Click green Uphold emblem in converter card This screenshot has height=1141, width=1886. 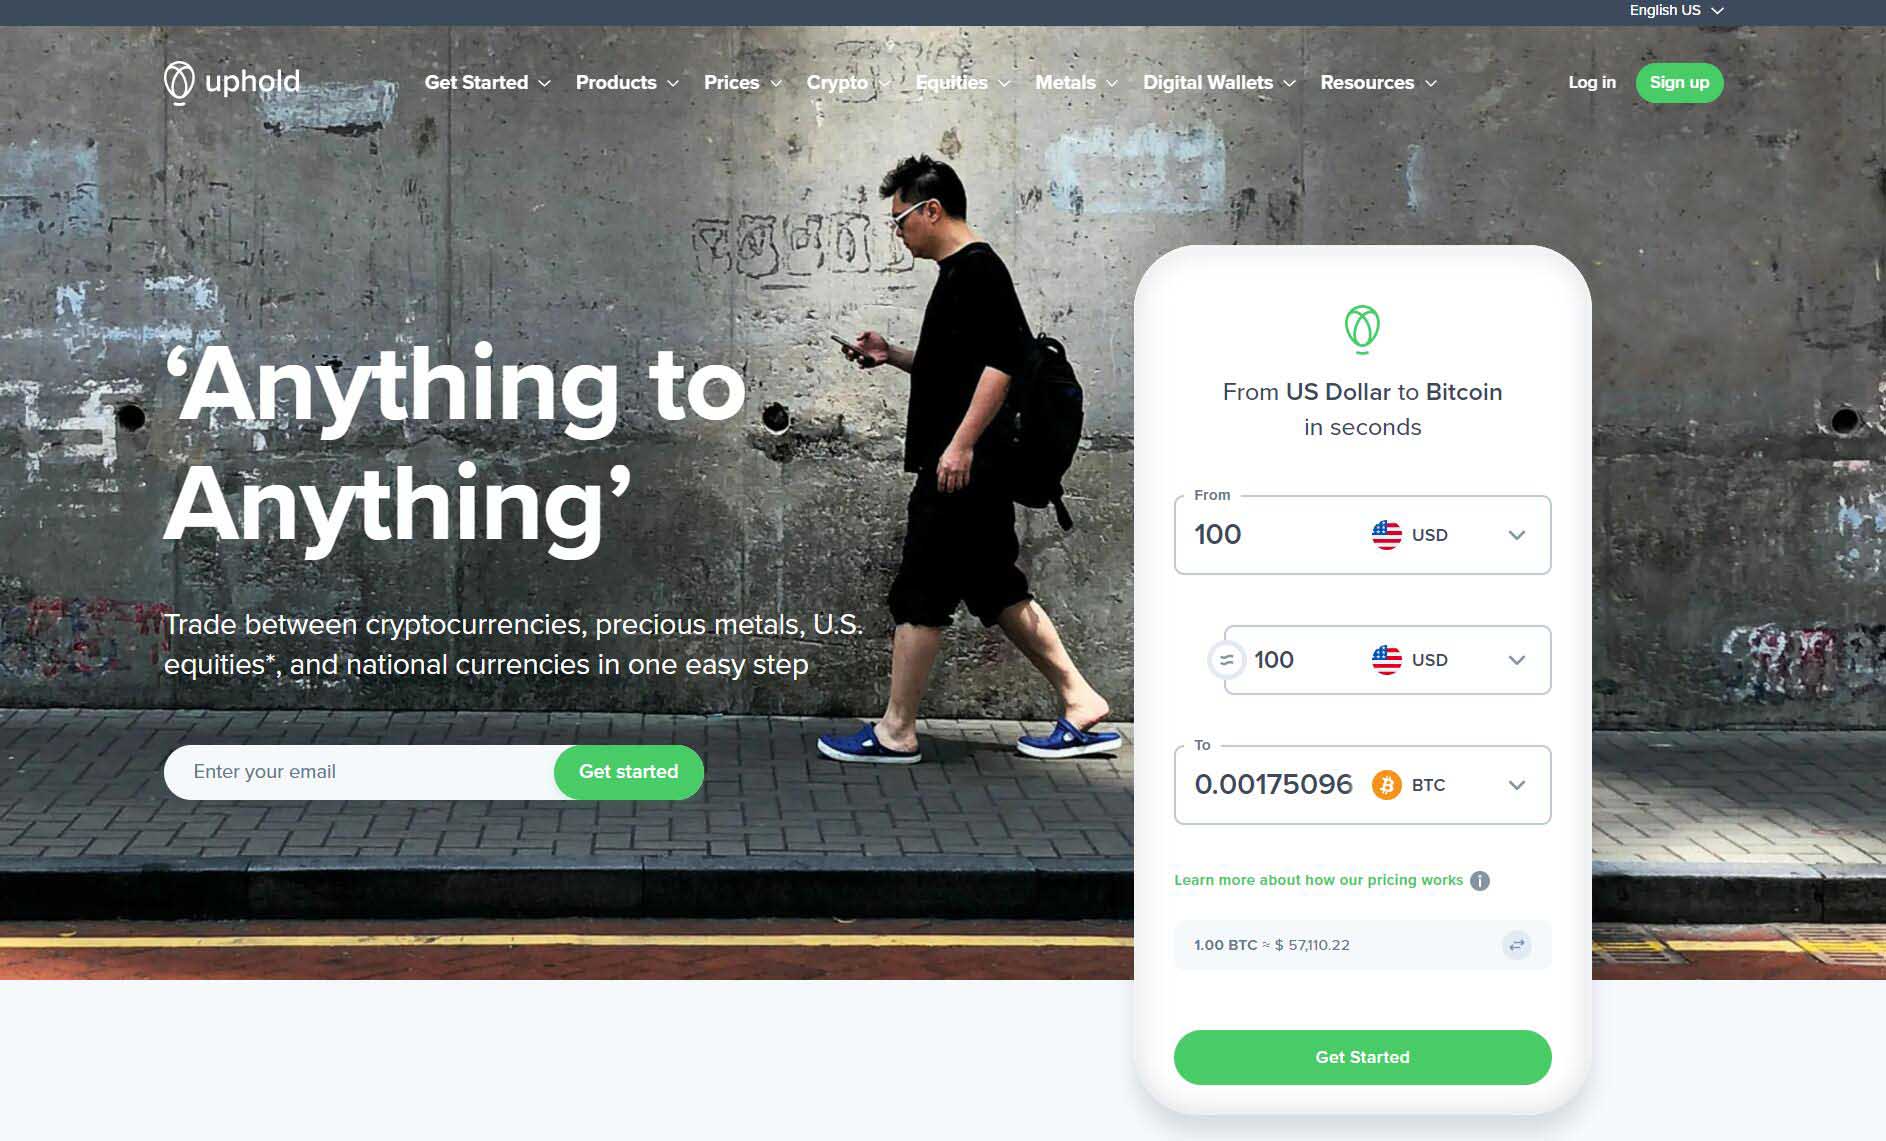tap(1362, 329)
